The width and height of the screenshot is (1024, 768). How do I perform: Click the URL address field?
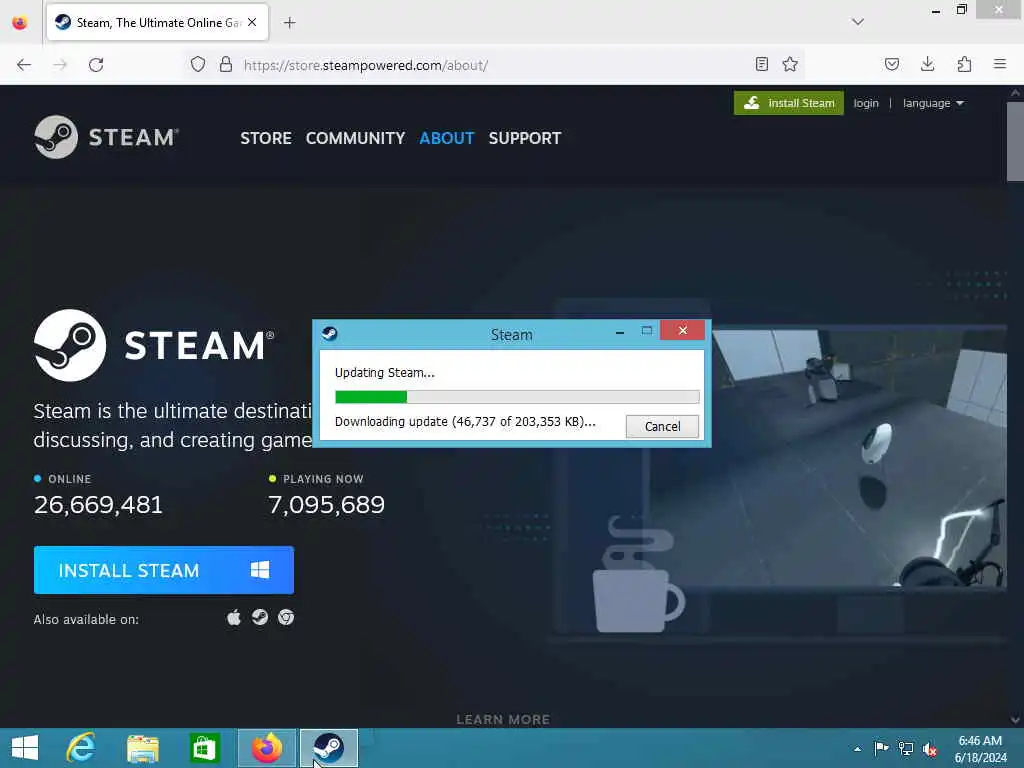(496, 65)
